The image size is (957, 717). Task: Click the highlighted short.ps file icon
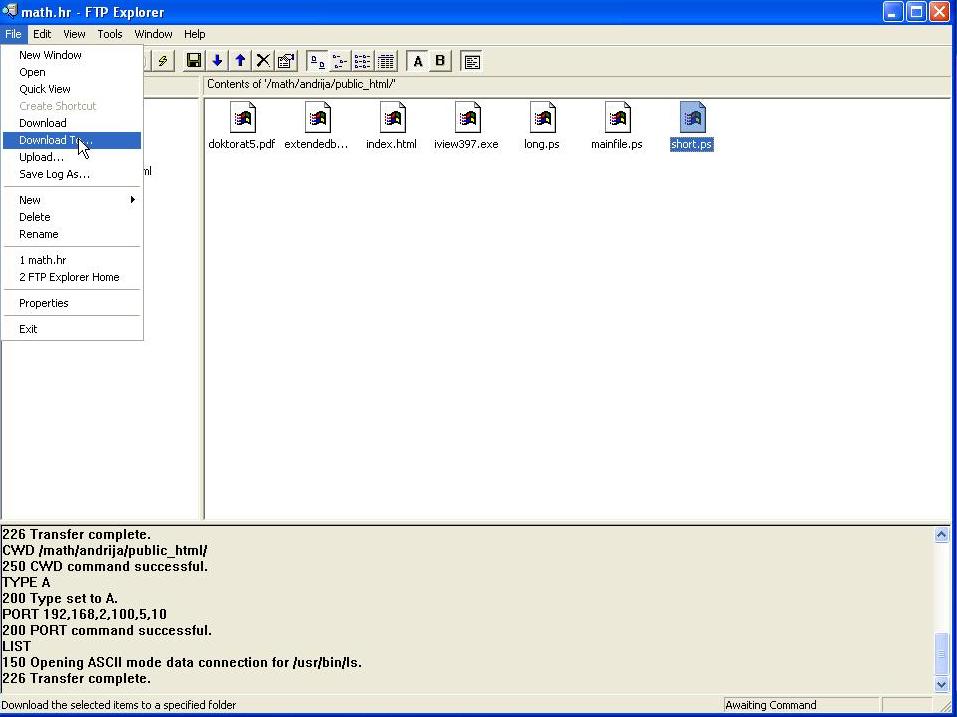click(x=693, y=117)
